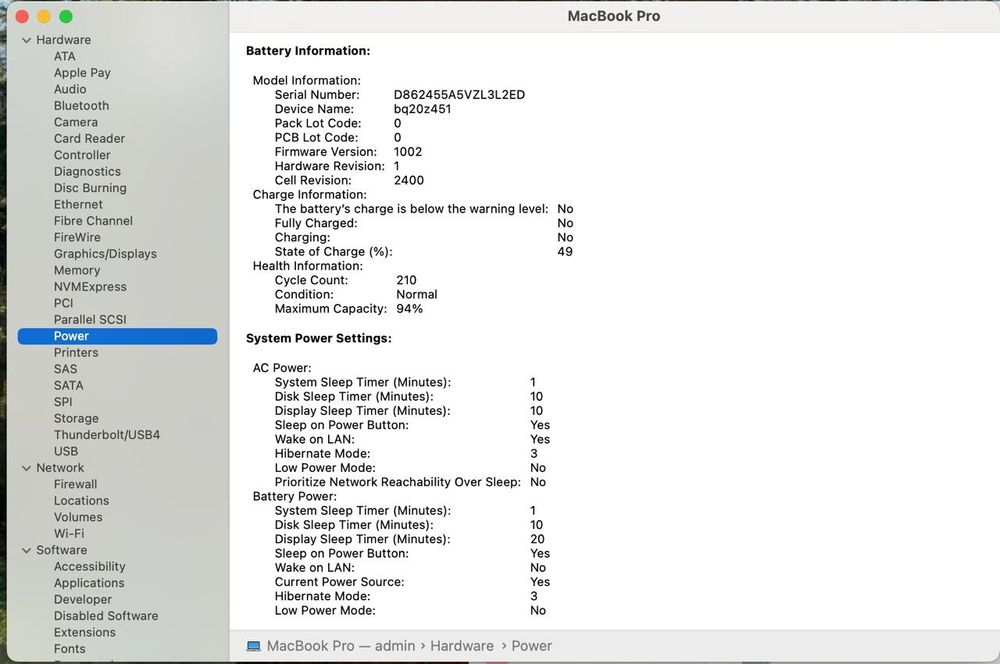Select Applications under Software
Image resolution: width=1000 pixels, height=664 pixels.
pos(89,583)
